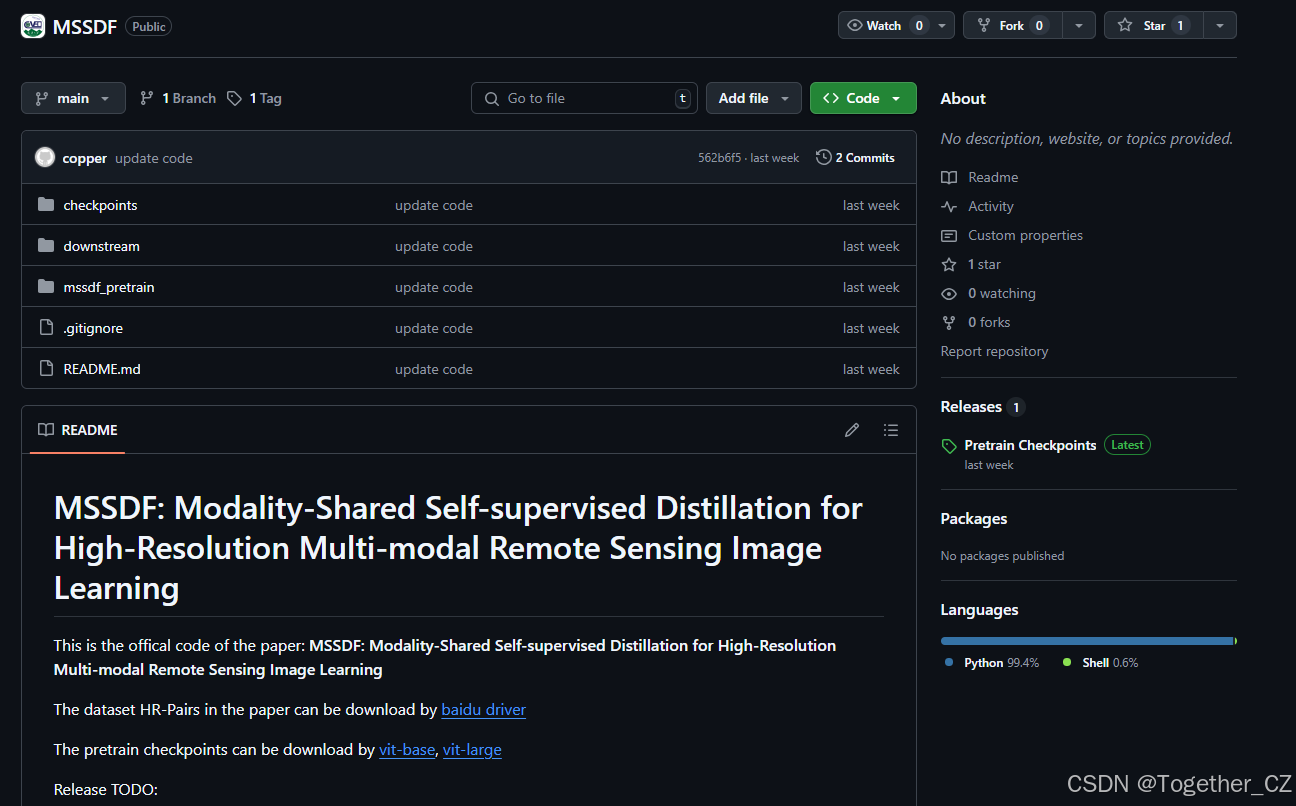Open the downstream folder icon
1296x806 pixels.
[46, 246]
